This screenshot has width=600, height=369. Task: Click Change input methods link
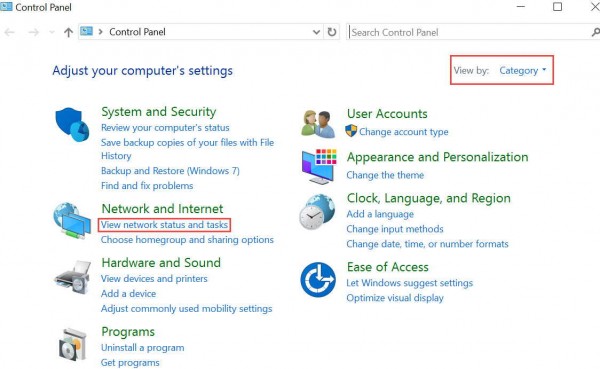(395, 229)
